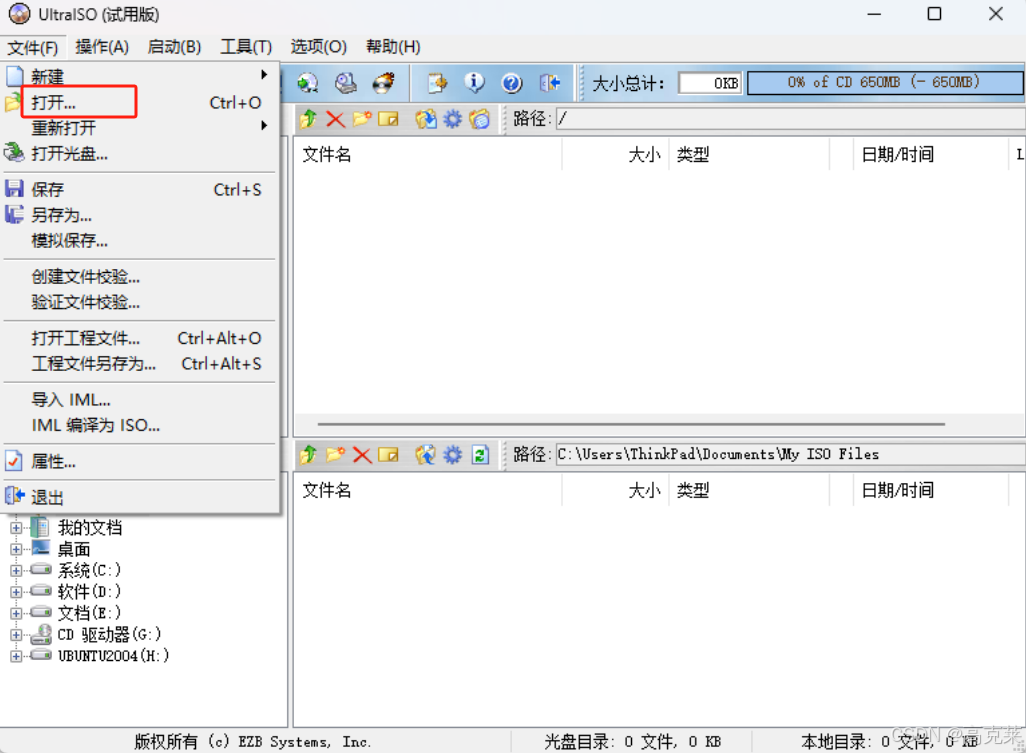Image resolution: width=1026 pixels, height=753 pixels.
Task: Click status text 光盘目录: 0 文件, 0 KB
Action: [632, 741]
